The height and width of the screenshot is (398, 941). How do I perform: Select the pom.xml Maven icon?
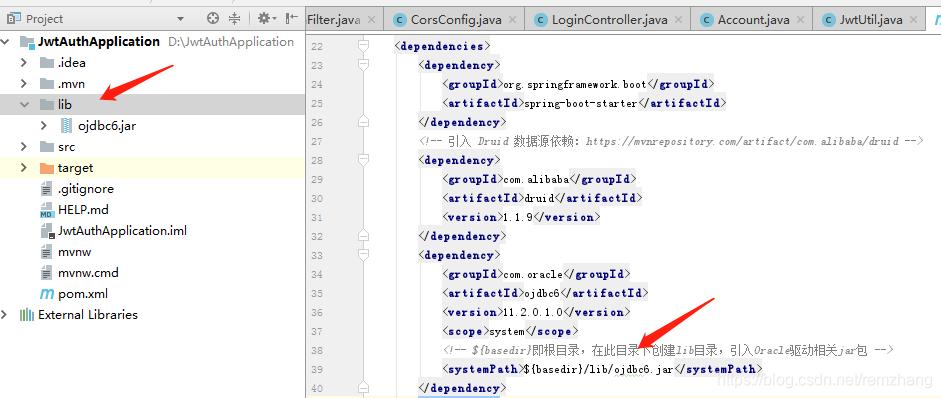(x=47, y=294)
